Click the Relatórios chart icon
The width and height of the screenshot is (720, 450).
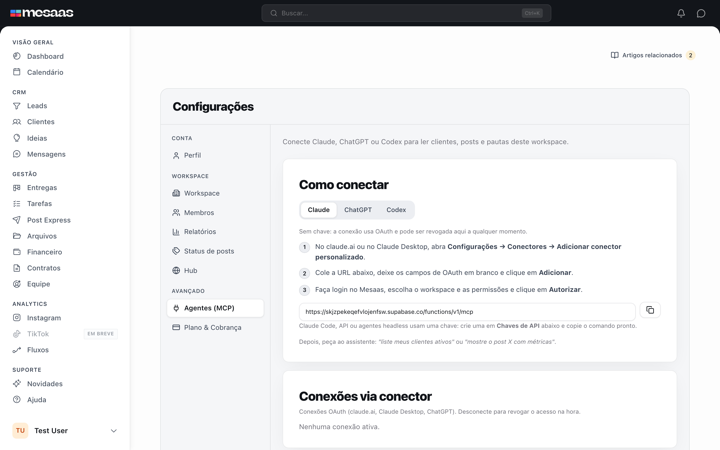point(176,232)
